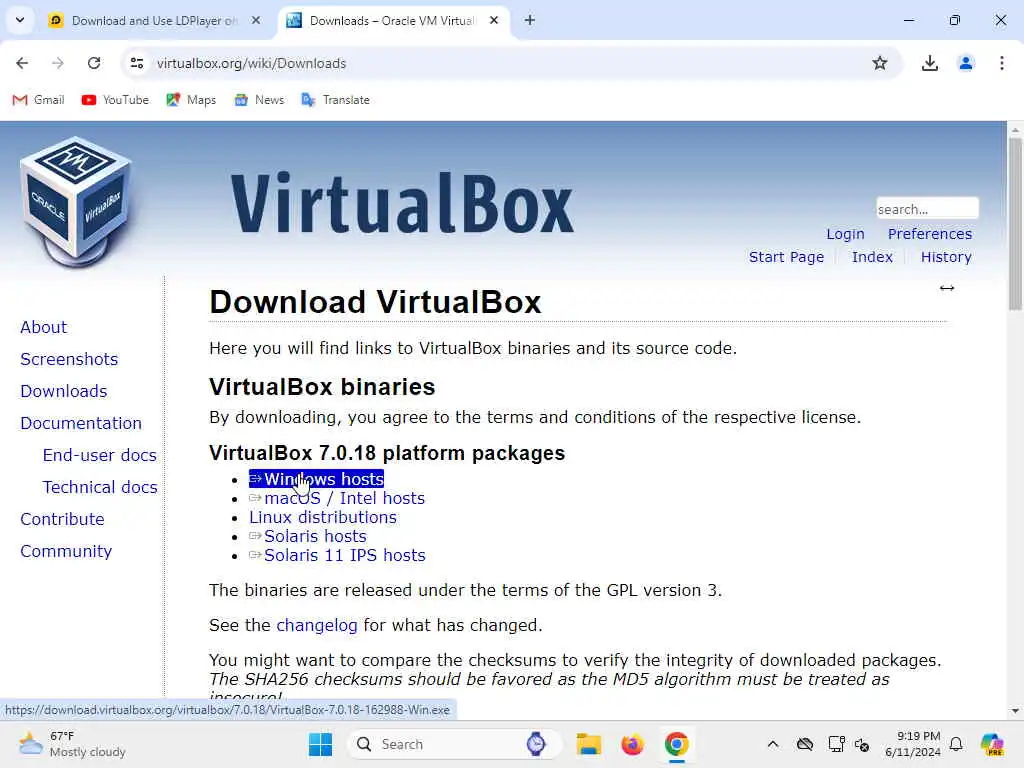Open the YouTube bookmark
Image resolution: width=1024 pixels, height=768 pixels.
115,100
